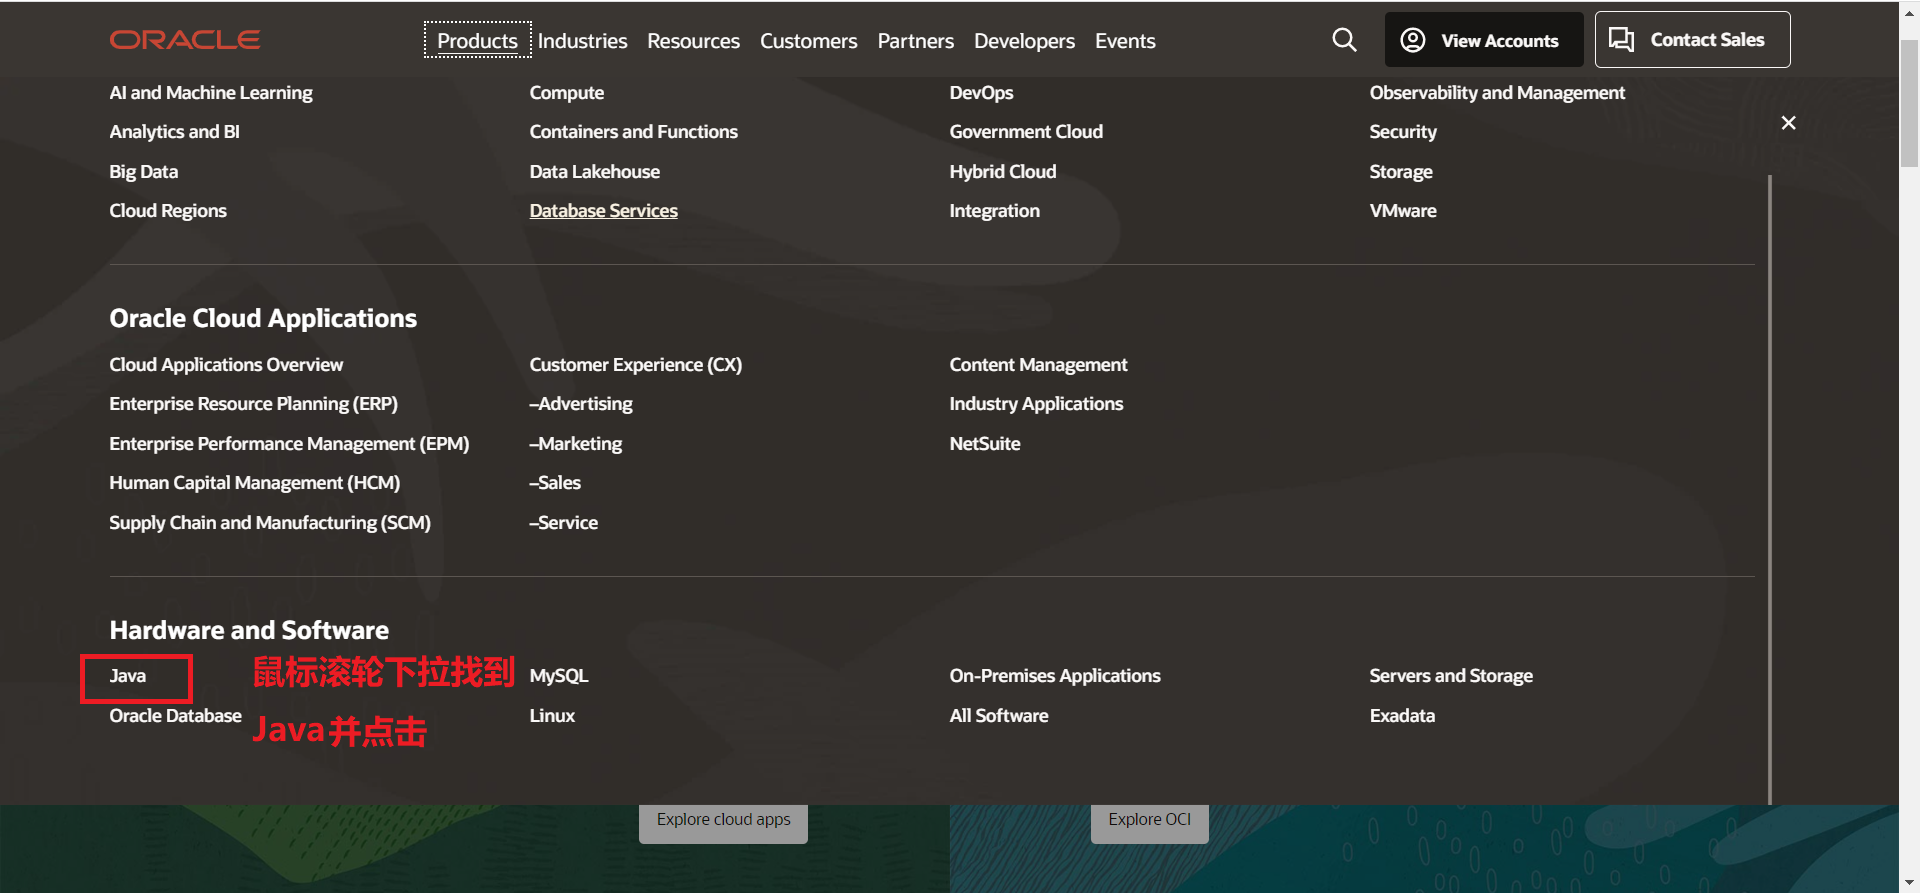1920x893 pixels.
Task: Go to Storage link
Action: [1401, 172]
